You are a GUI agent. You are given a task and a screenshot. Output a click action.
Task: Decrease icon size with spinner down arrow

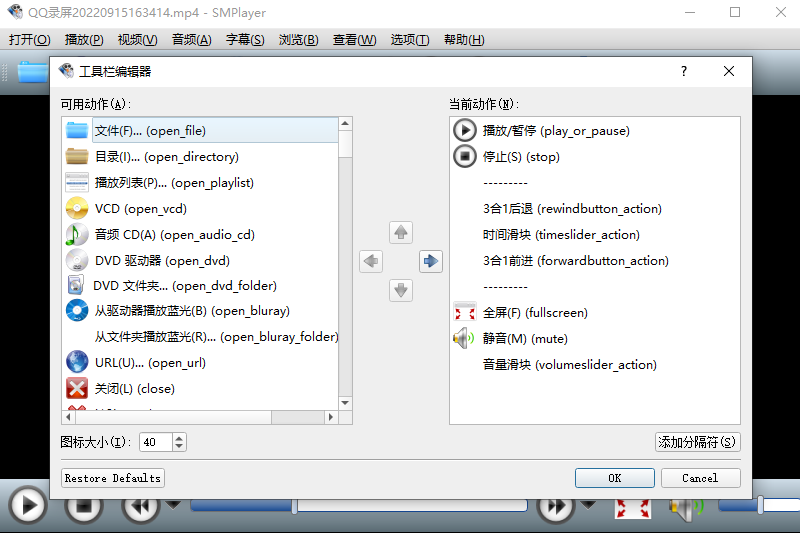(x=178, y=446)
